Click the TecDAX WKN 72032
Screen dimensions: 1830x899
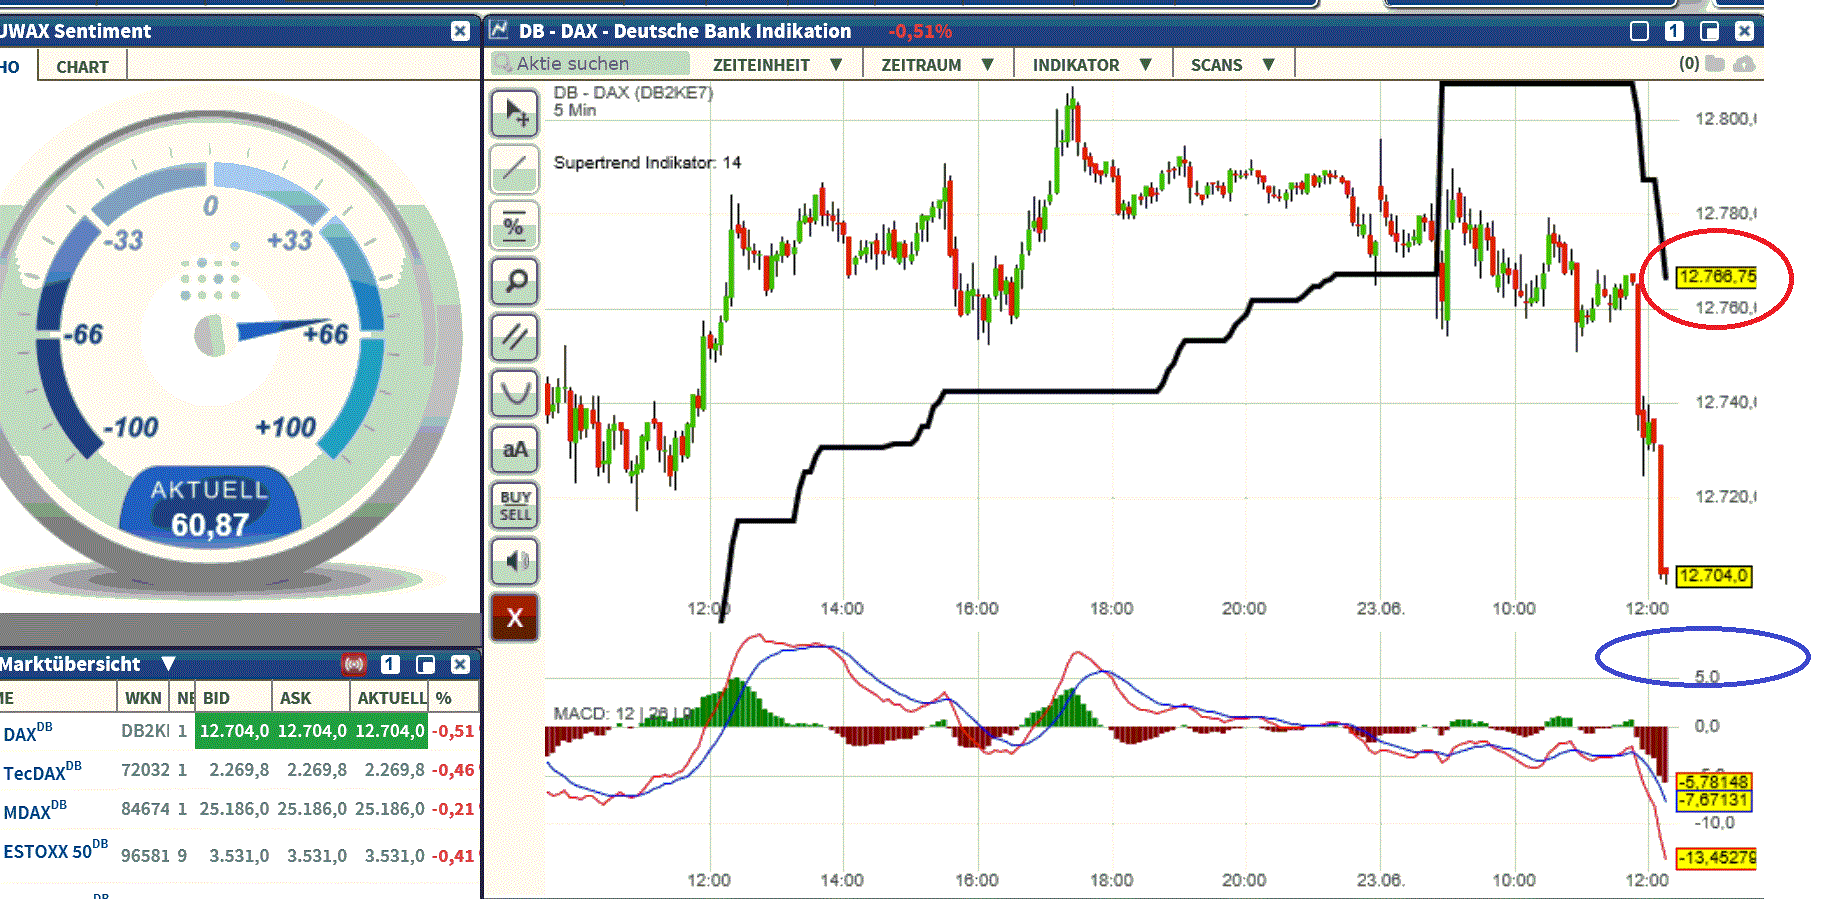click(x=145, y=770)
